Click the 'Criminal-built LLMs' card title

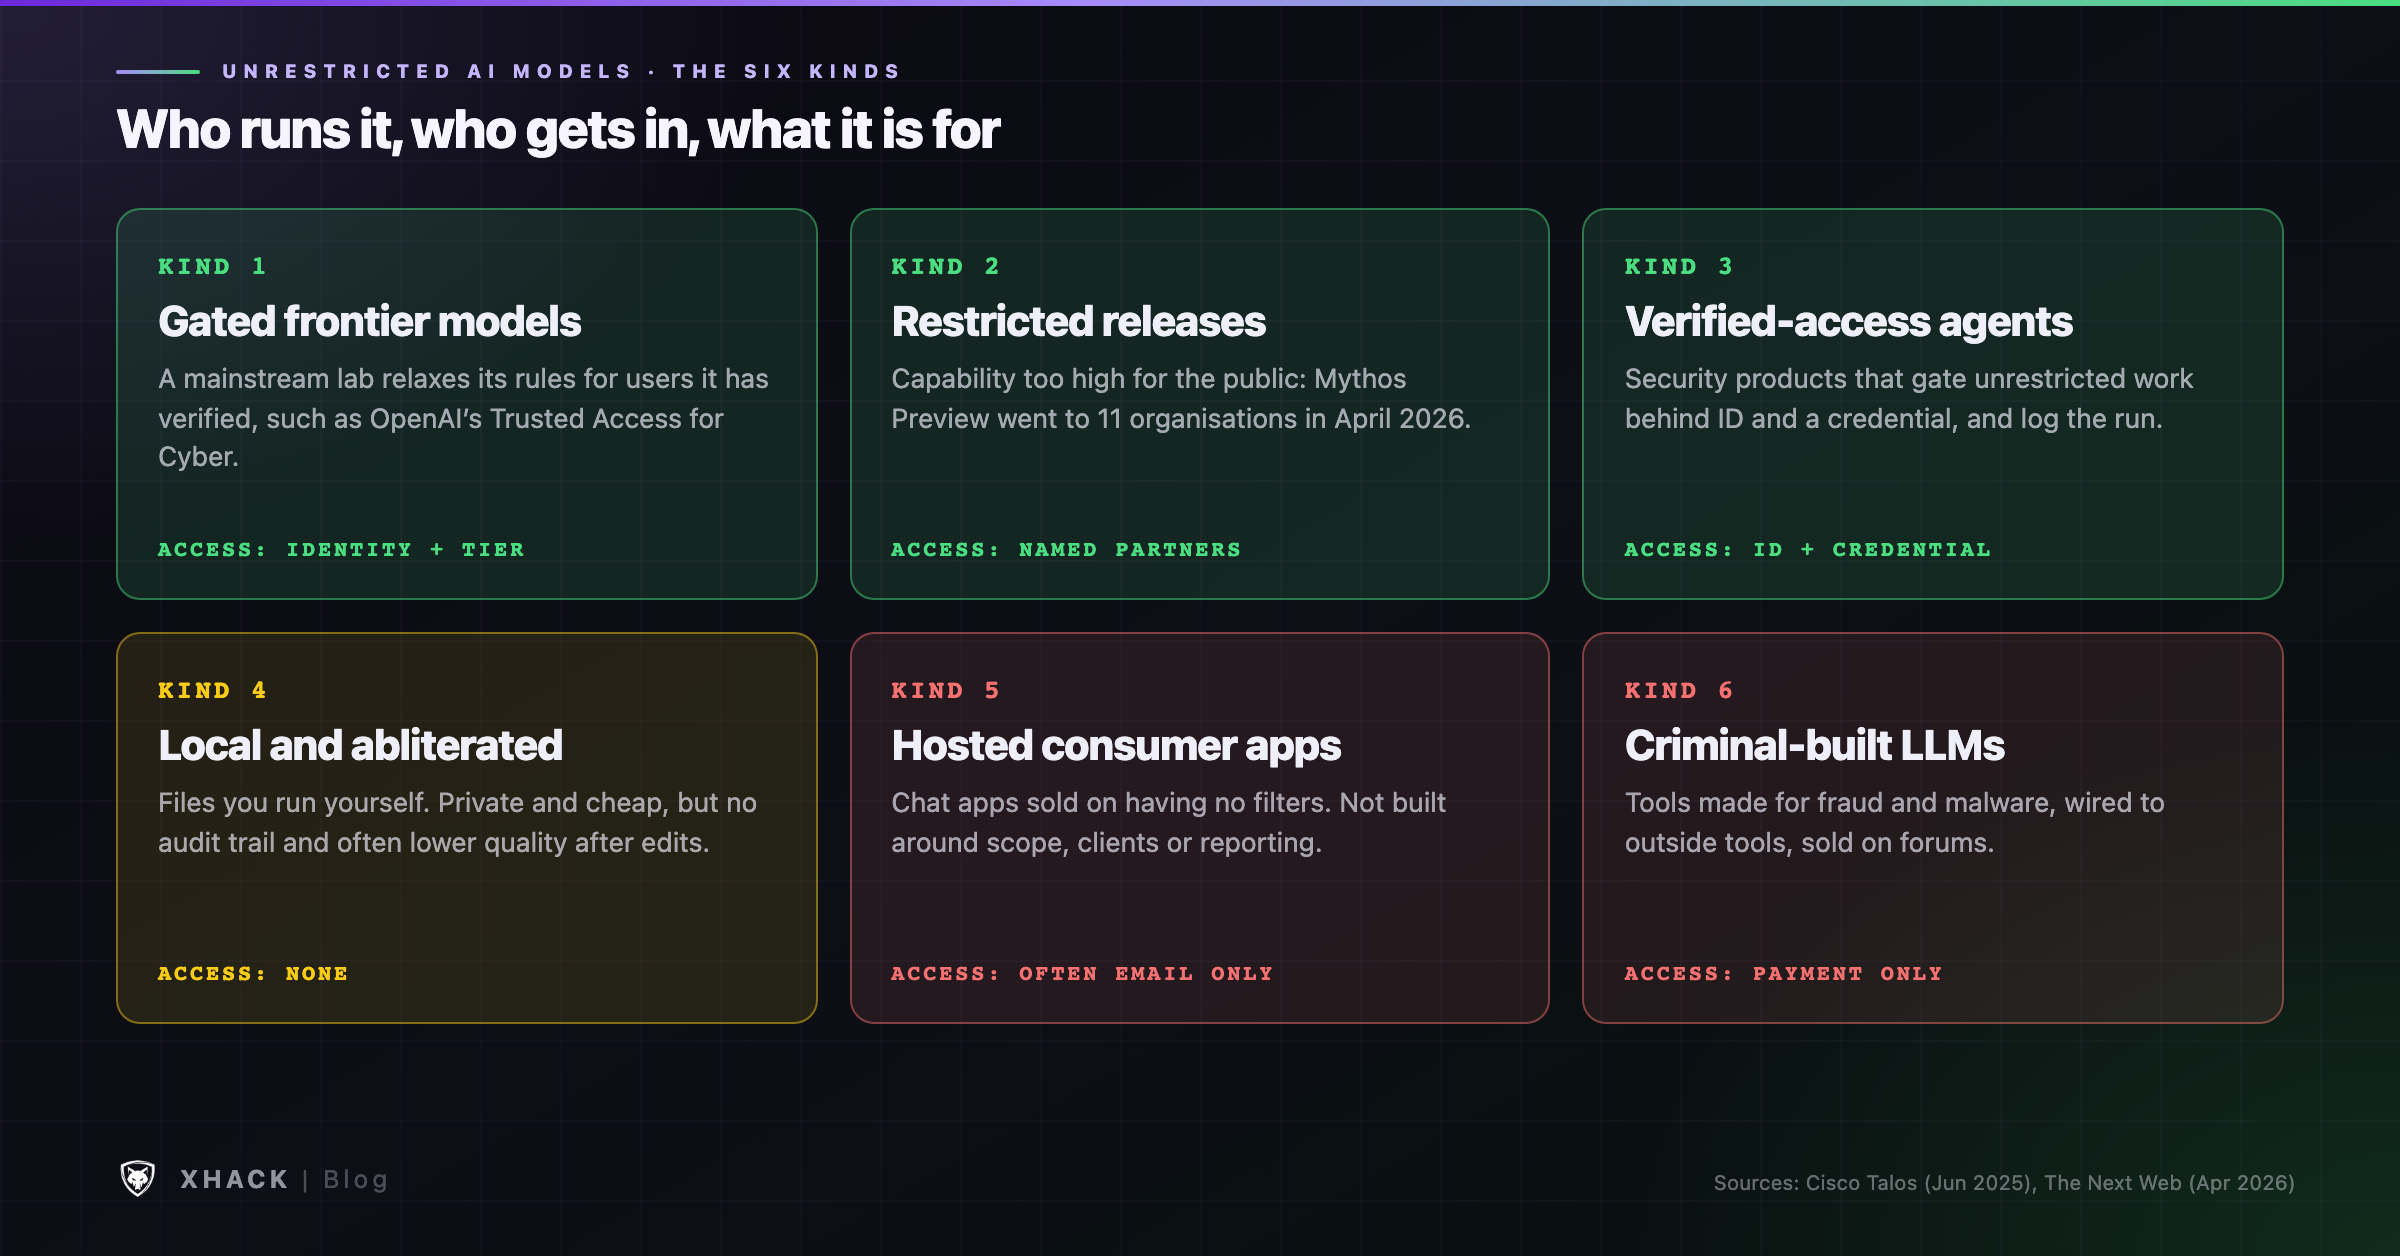[1814, 746]
